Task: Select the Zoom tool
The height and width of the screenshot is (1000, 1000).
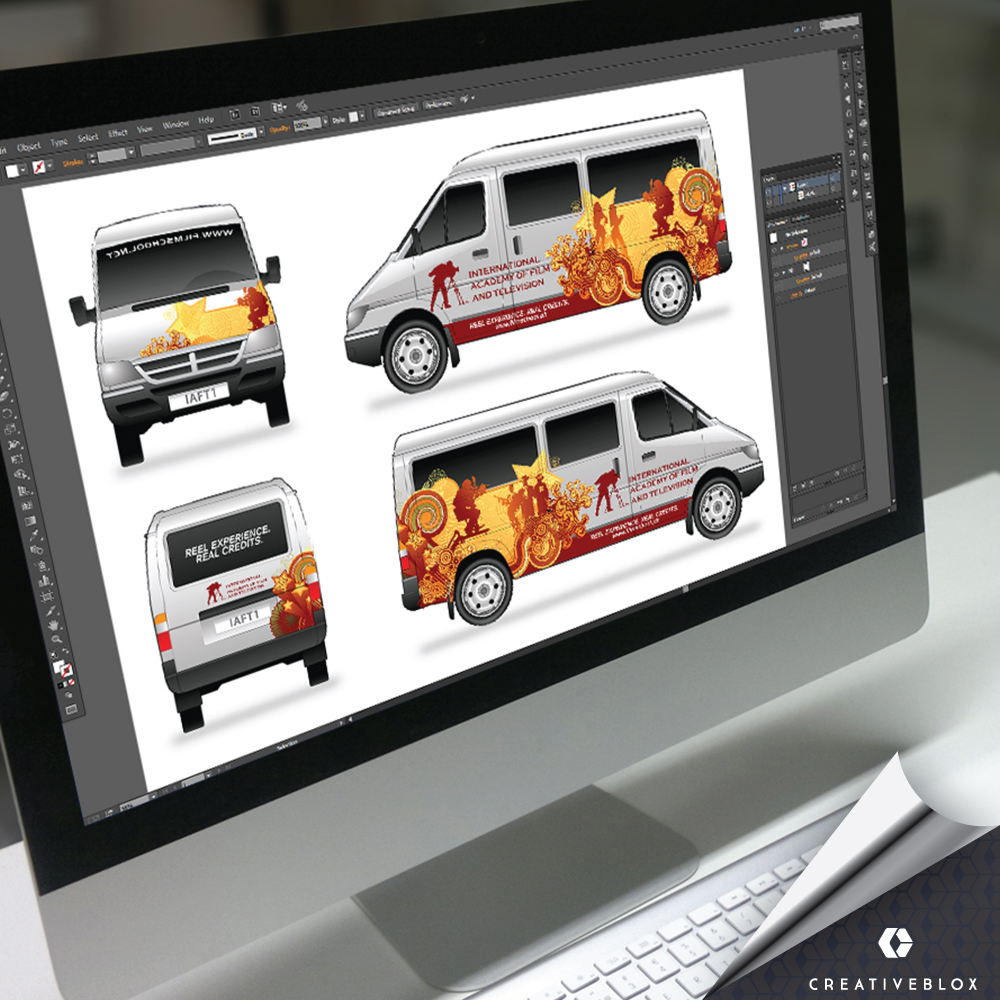Action: tap(57, 640)
